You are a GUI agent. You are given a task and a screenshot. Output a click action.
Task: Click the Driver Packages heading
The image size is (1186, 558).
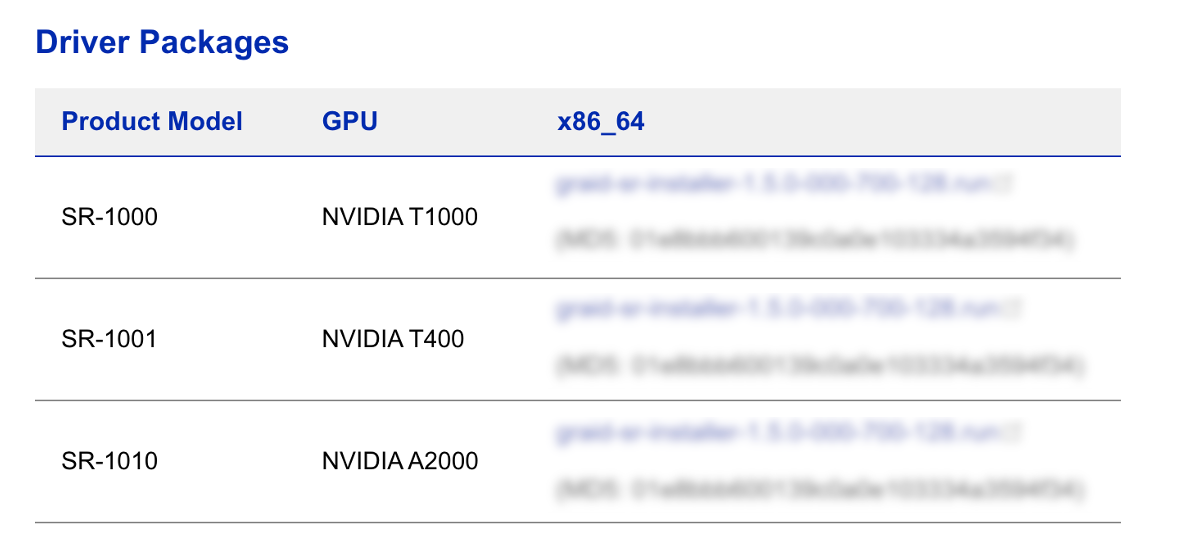(x=162, y=42)
